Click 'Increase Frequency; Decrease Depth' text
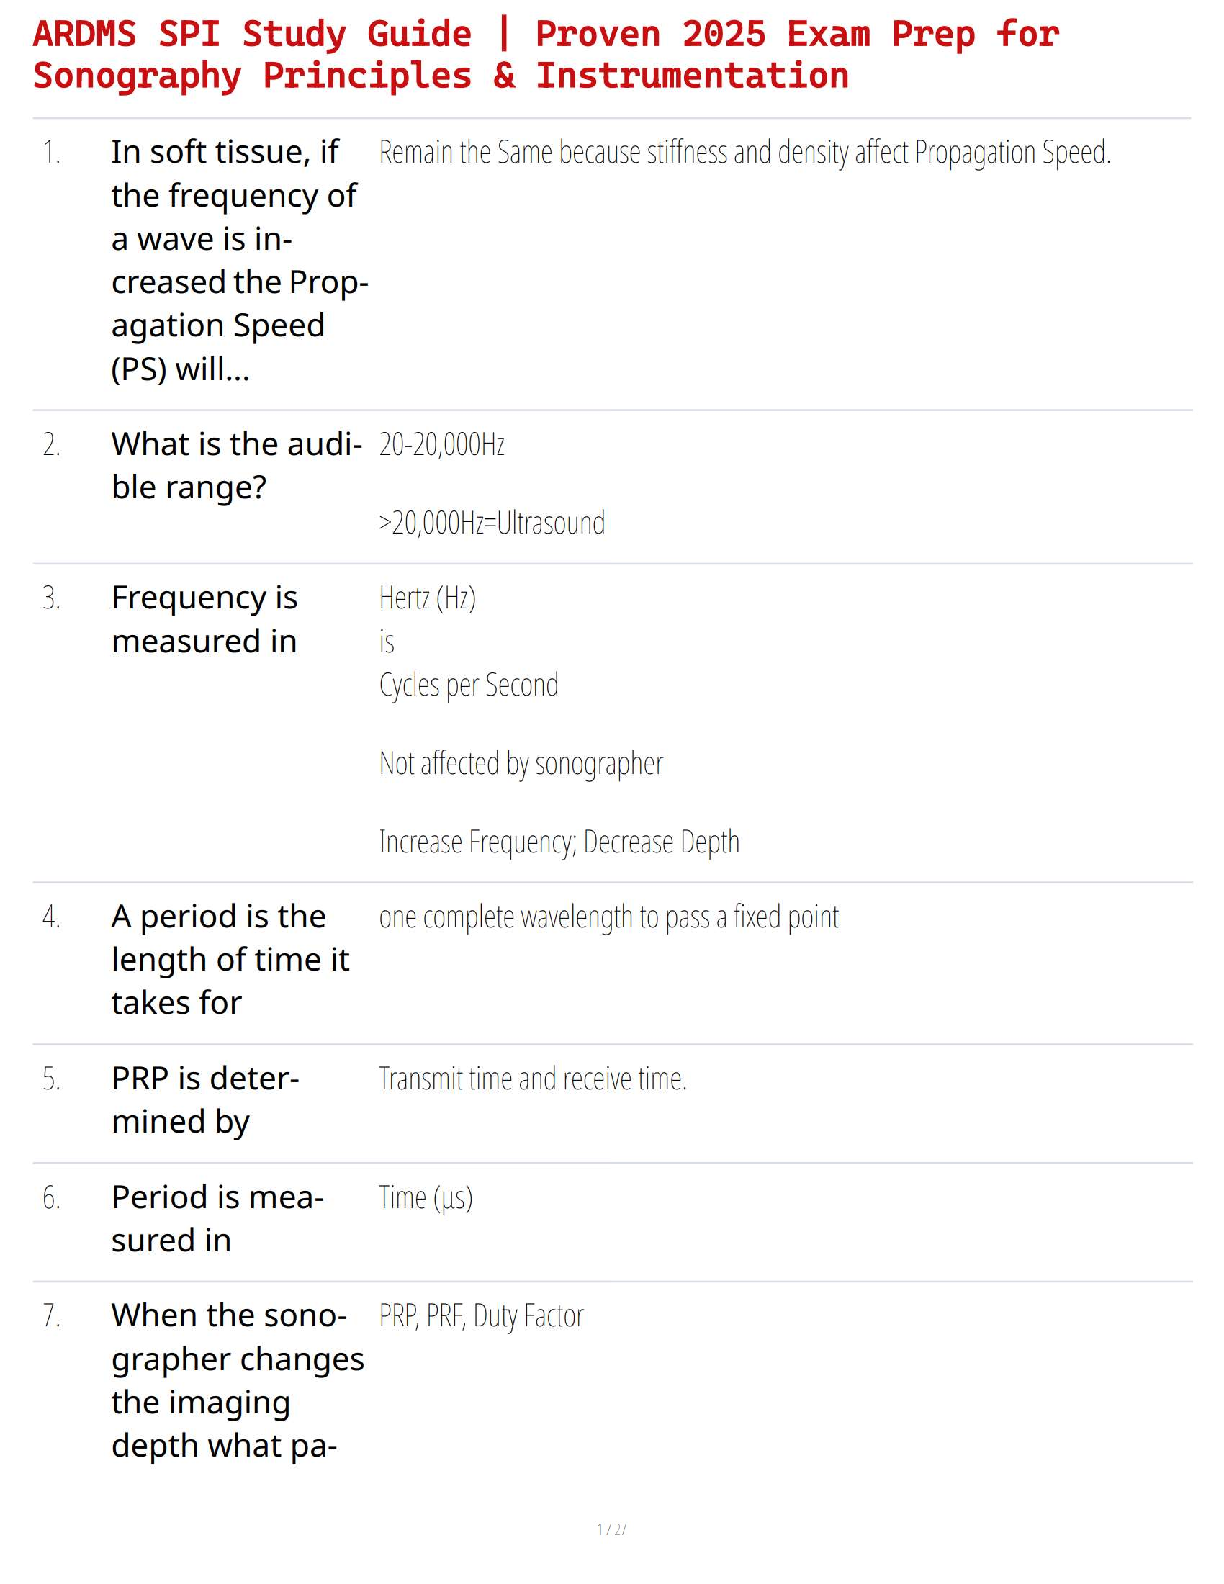Screen dimensions: 1224x1584 559,842
